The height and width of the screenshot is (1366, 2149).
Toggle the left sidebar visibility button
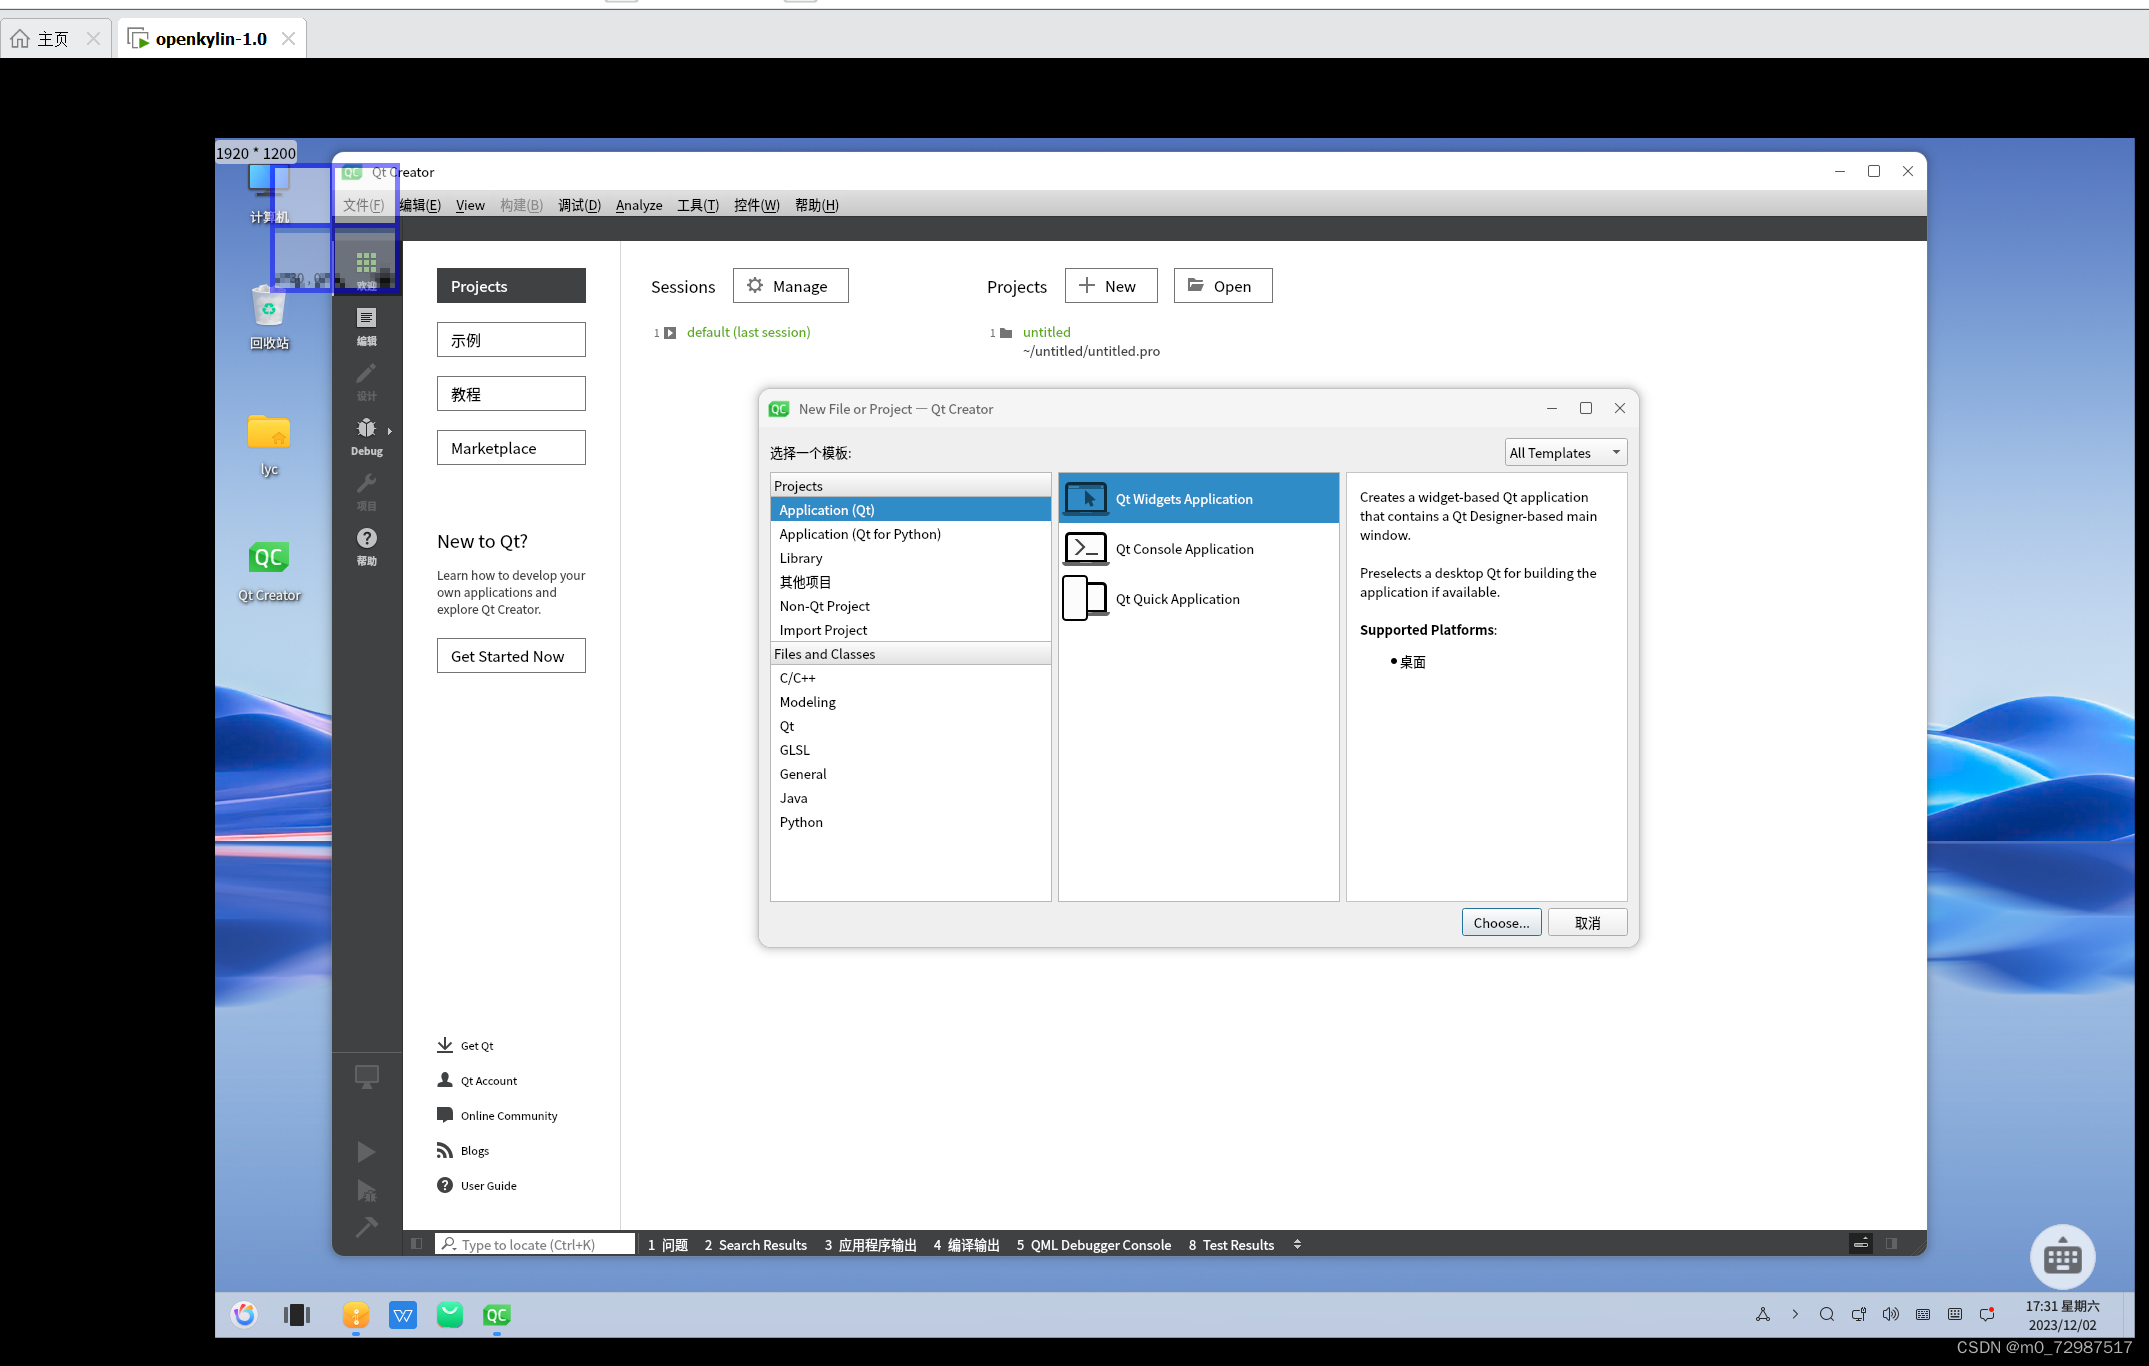[x=417, y=1244]
